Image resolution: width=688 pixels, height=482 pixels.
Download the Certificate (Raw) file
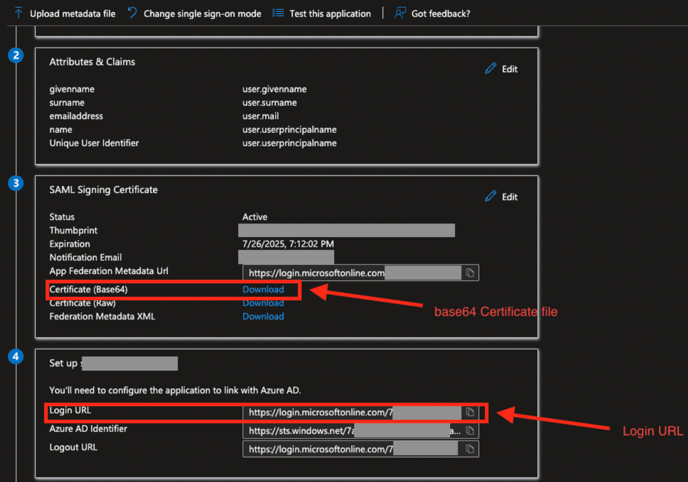point(263,303)
